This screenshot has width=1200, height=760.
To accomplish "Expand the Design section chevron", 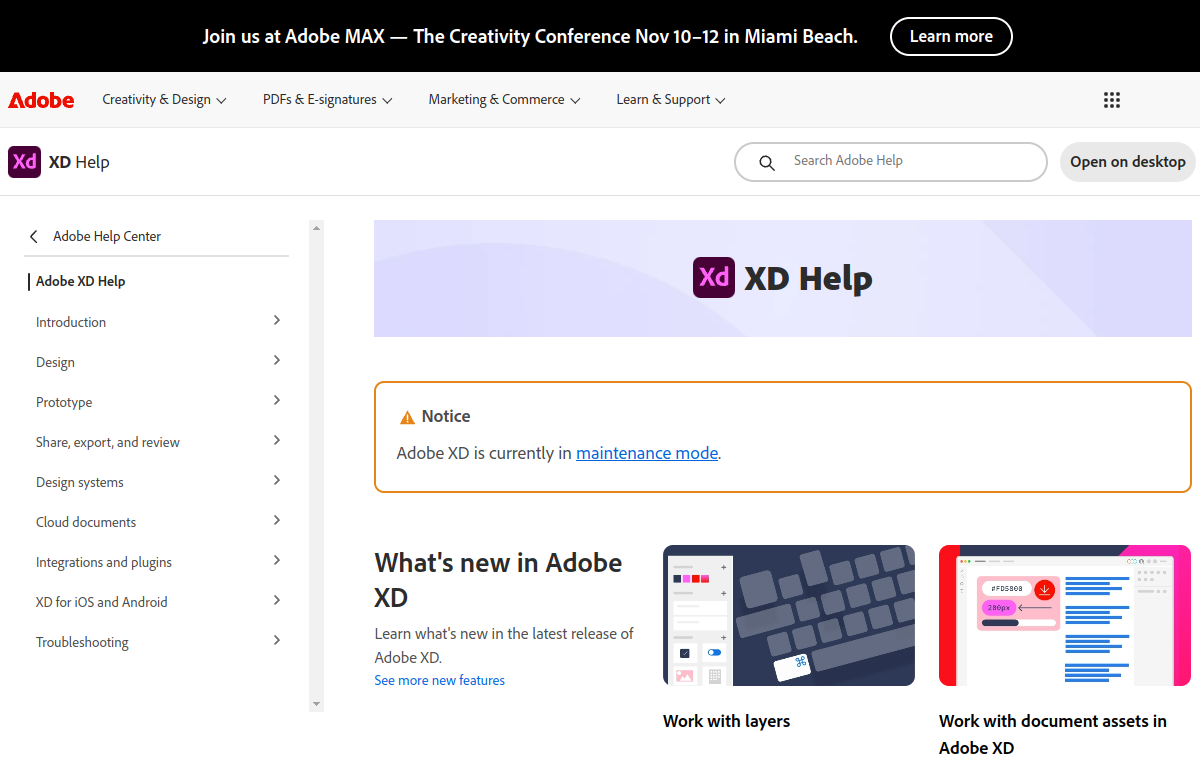I will (277, 360).
